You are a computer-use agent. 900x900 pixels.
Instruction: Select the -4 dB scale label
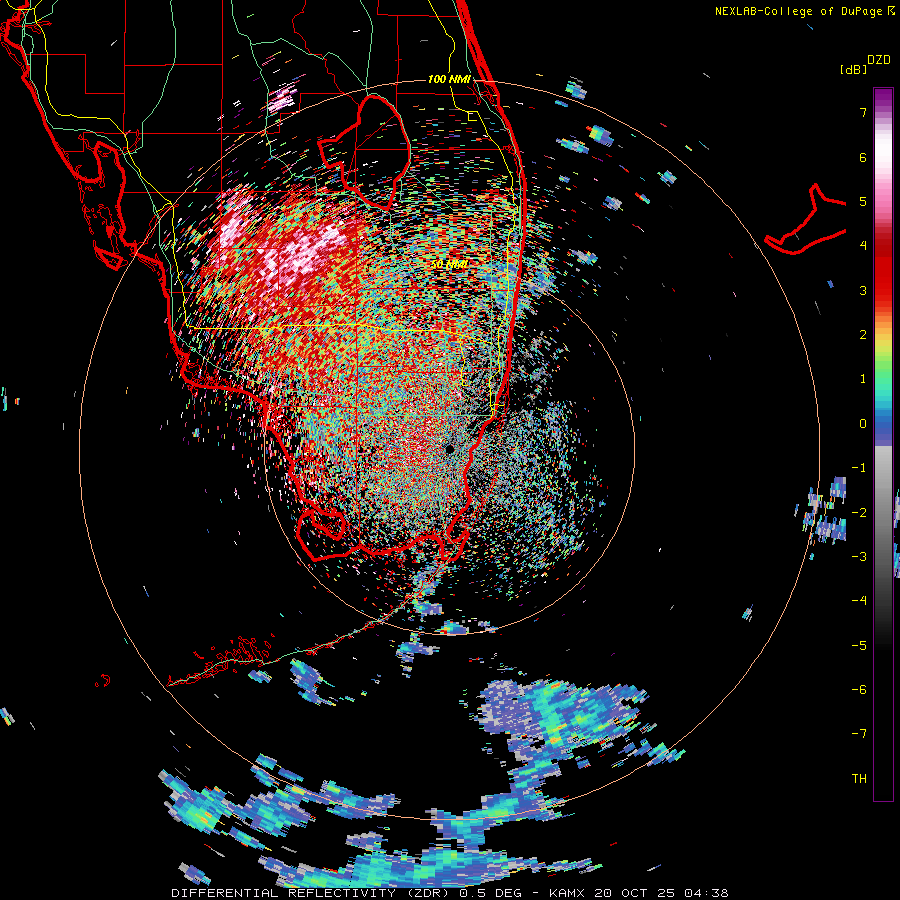coord(859,601)
